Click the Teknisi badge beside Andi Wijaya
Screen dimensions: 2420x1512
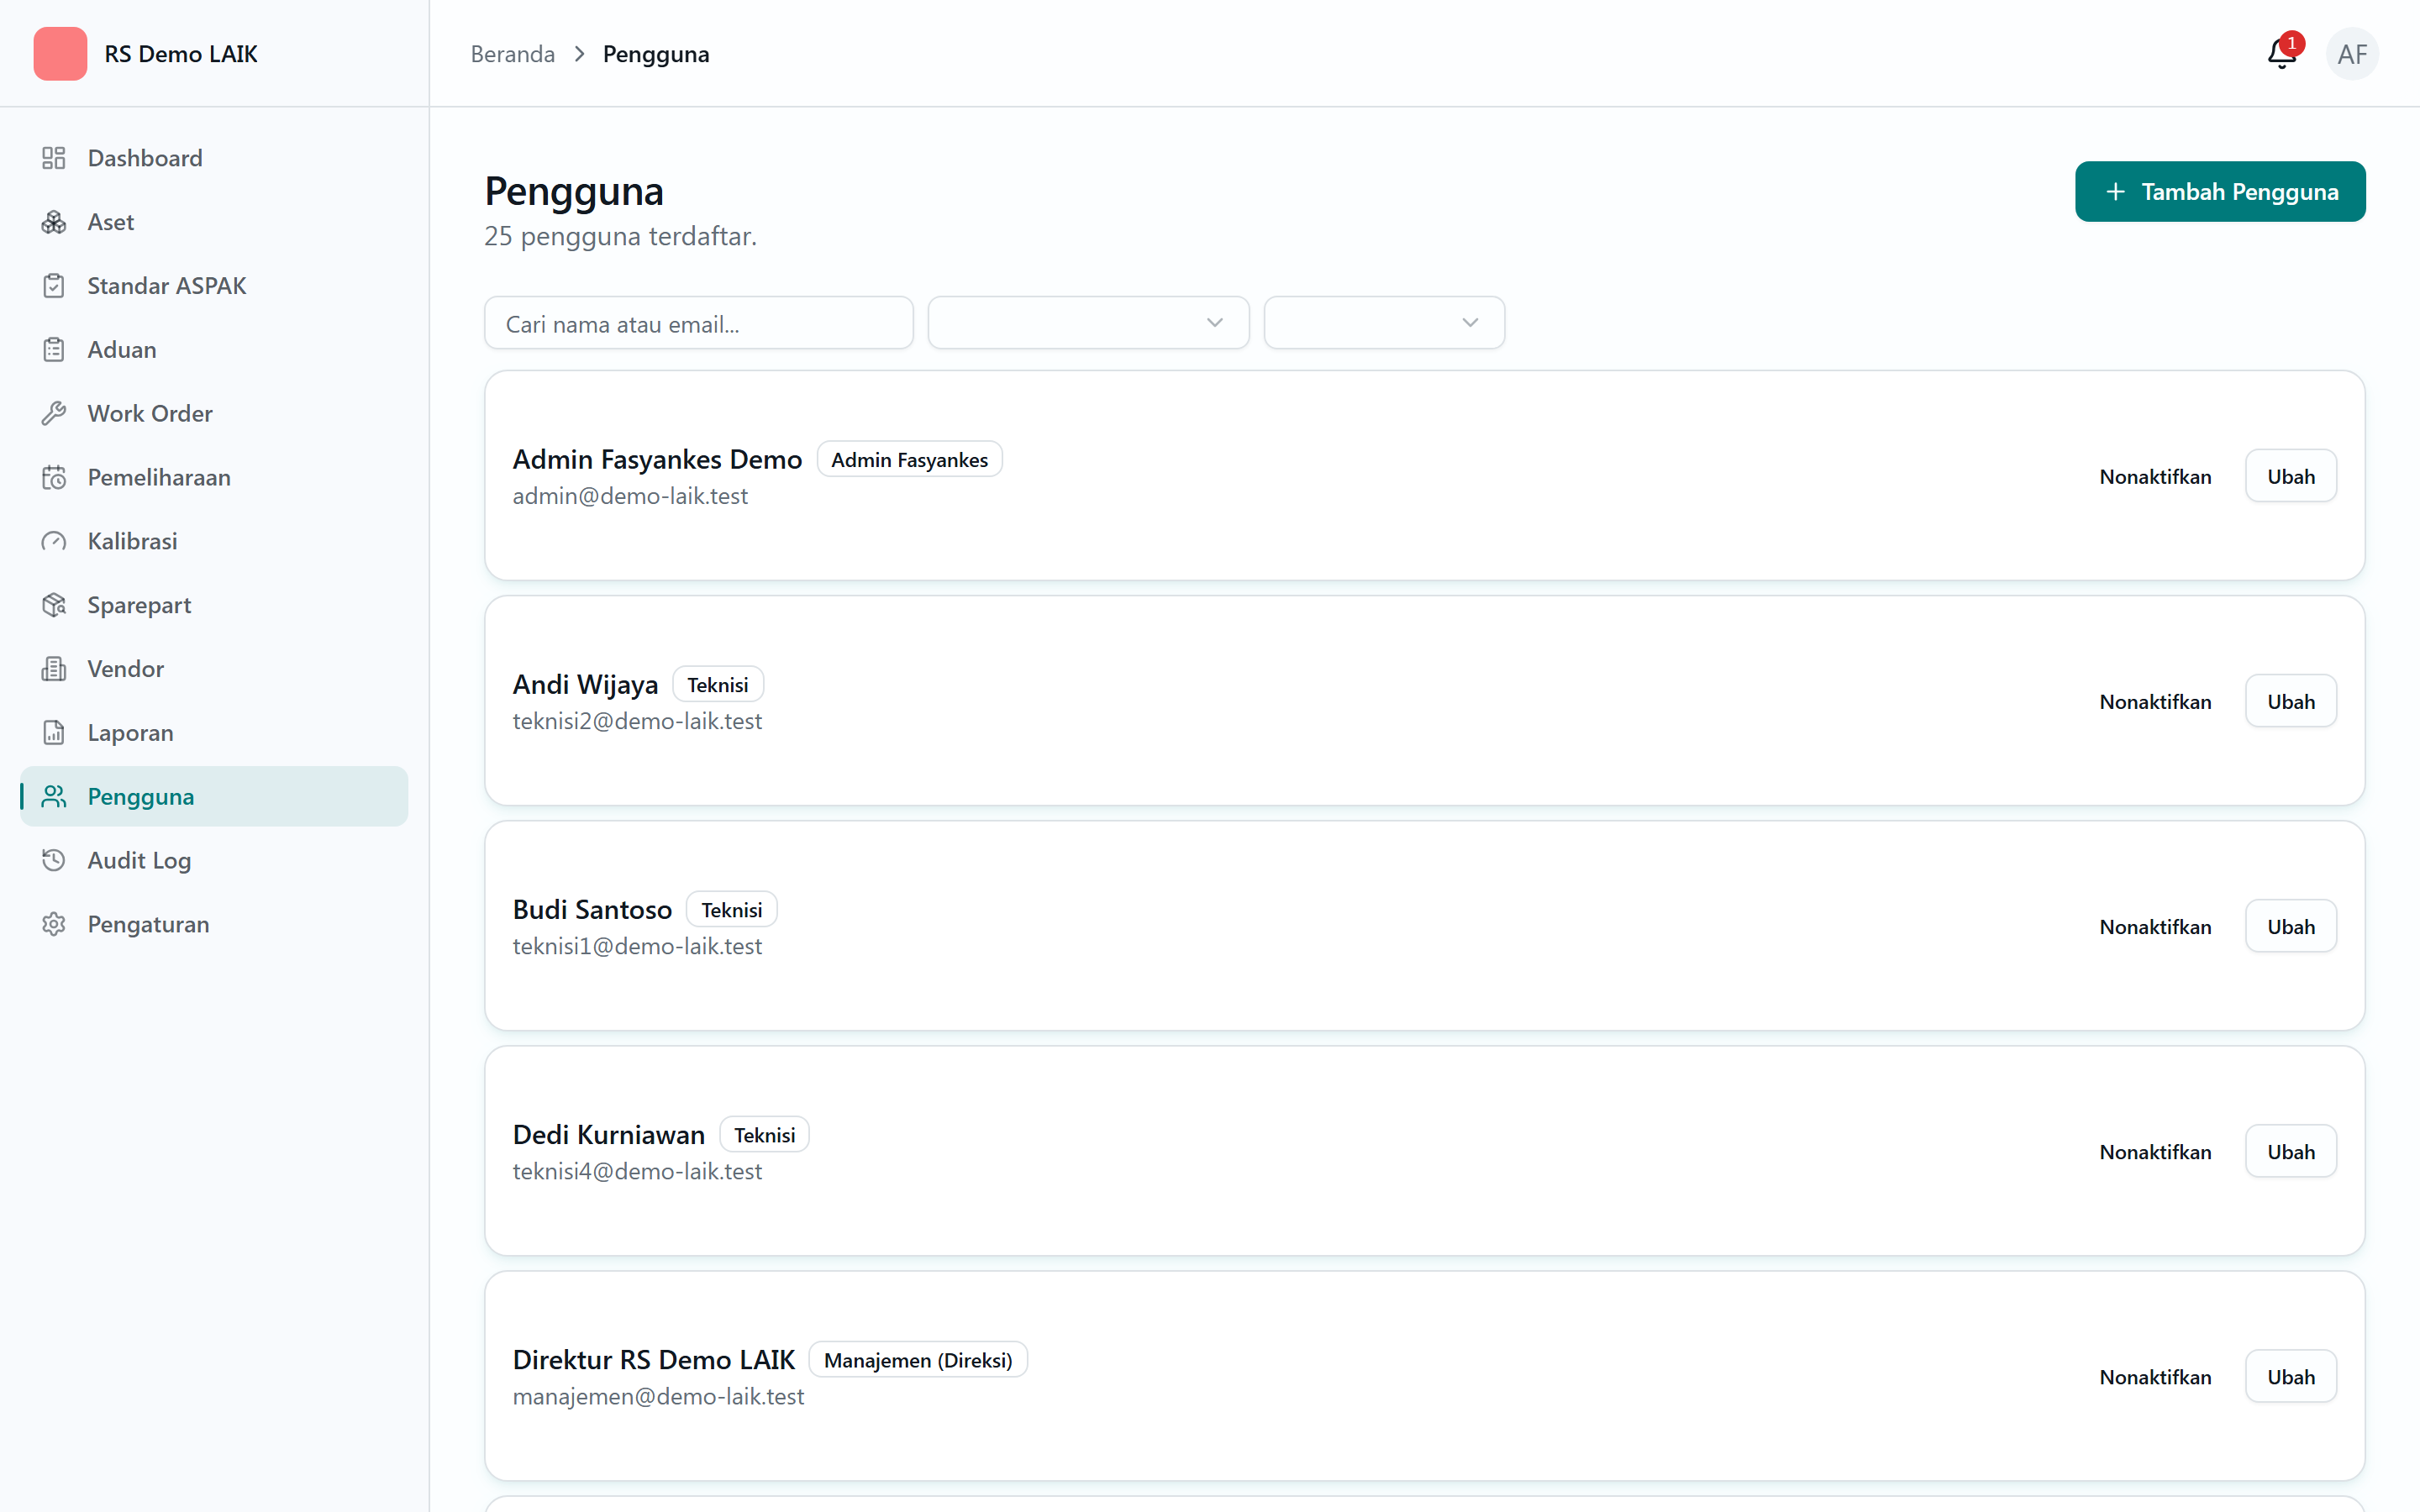pyautogui.click(x=718, y=684)
